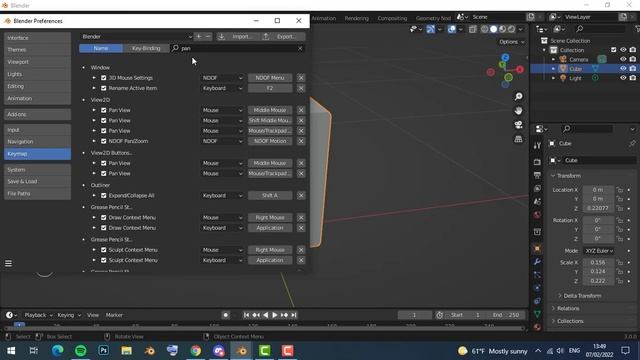Hide the Cube in viewport via eye icon
The height and width of the screenshot is (360, 640).
click(x=623, y=69)
